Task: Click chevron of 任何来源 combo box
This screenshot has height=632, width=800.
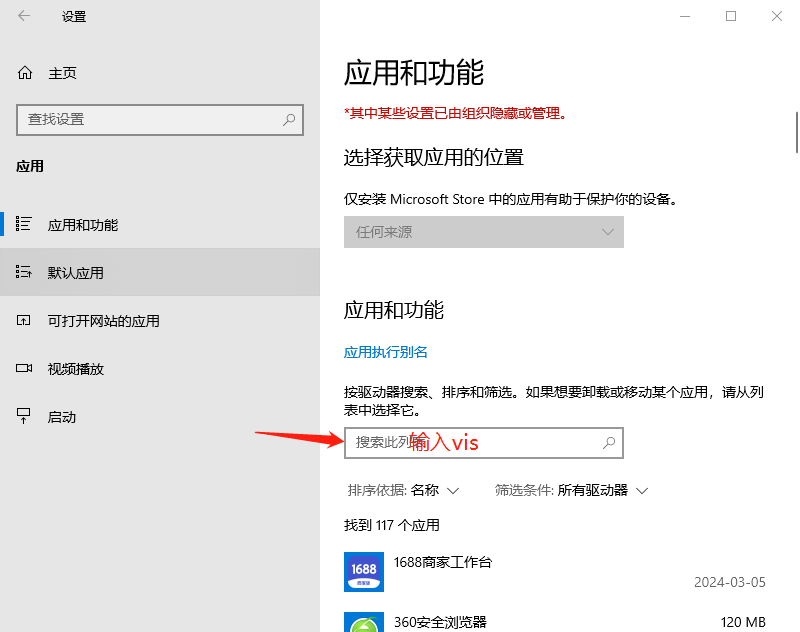Action: [607, 232]
